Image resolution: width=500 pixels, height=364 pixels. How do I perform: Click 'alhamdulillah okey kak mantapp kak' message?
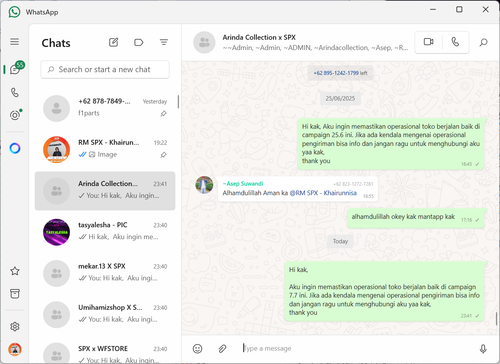click(416, 218)
